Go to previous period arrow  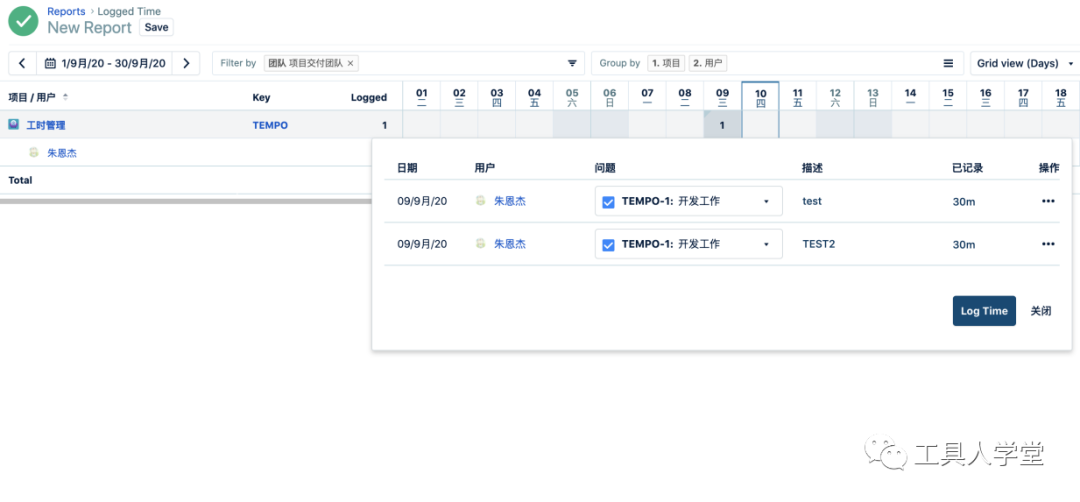click(22, 63)
